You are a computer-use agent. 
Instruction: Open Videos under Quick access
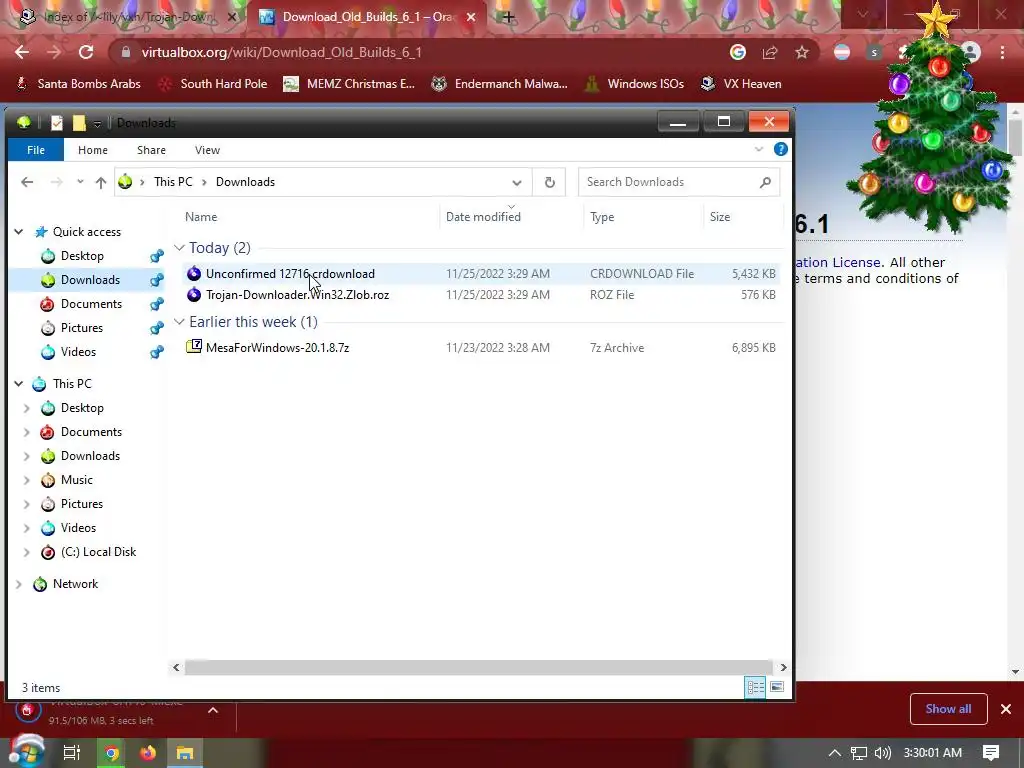[78, 352]
